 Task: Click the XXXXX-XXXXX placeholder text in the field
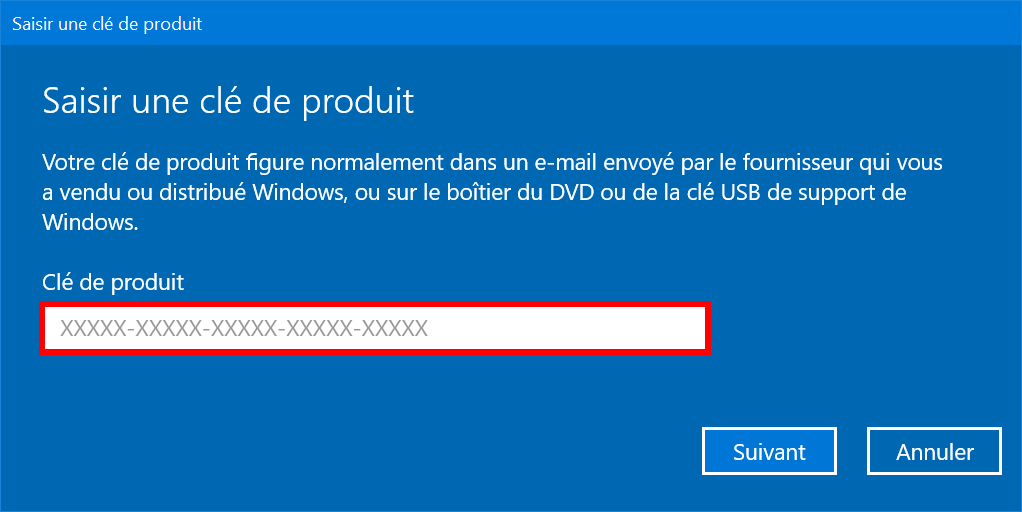(244, 328)
